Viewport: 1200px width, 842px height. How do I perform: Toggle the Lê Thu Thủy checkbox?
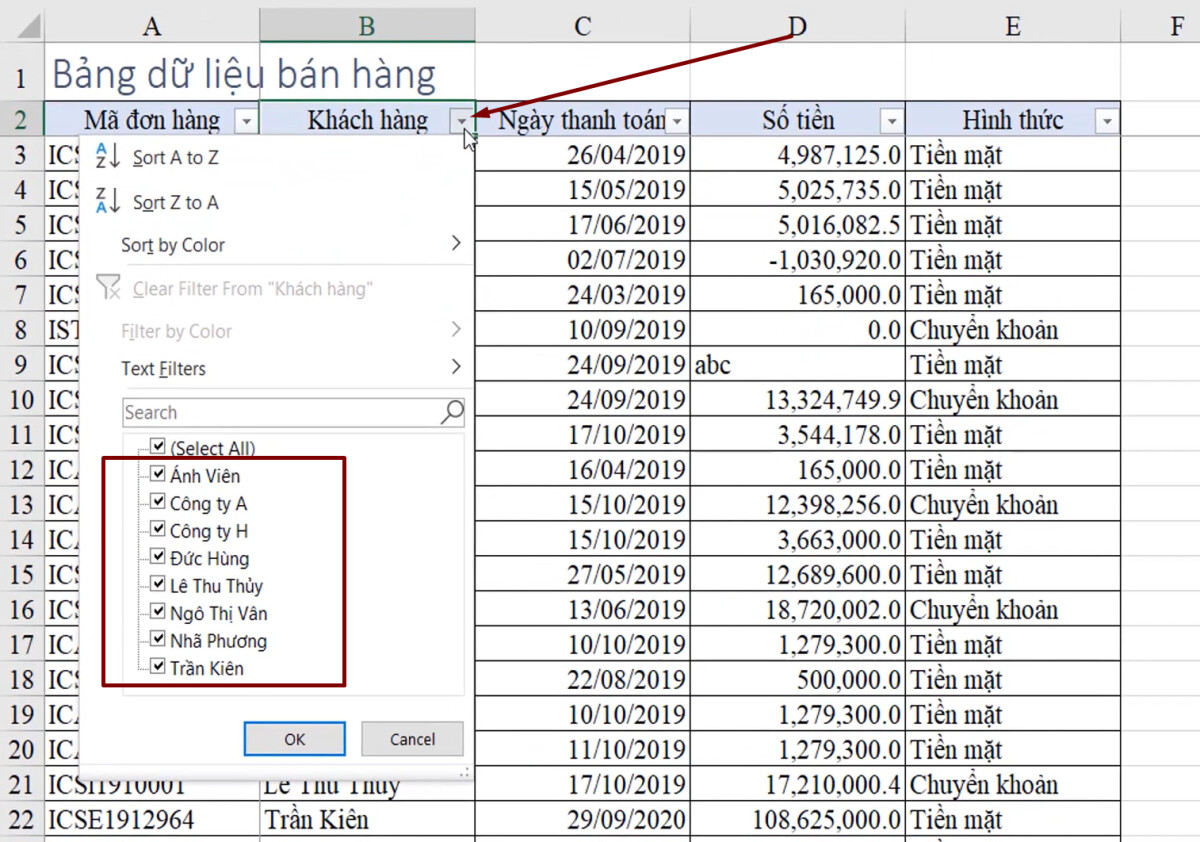coord(159,585)
